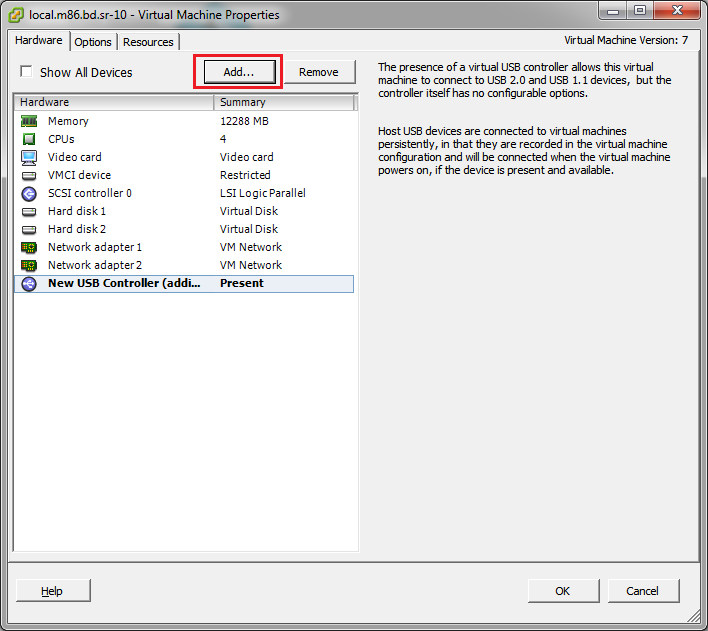Enable the Show All Devices checkbox
The image size is (708, 631).
tap(26, 72)
